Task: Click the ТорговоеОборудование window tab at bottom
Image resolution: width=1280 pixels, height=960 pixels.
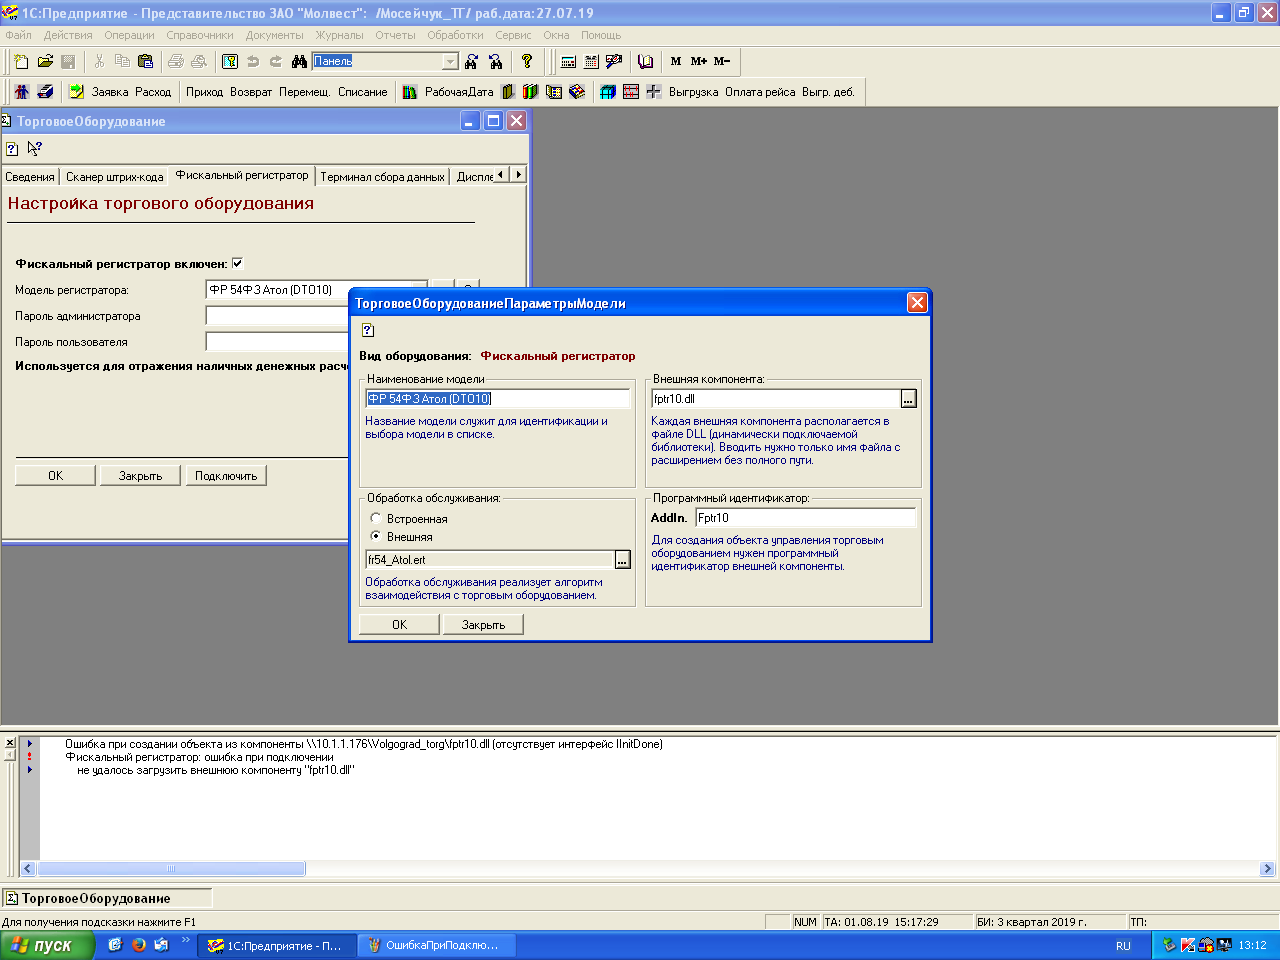Action: 107,898
